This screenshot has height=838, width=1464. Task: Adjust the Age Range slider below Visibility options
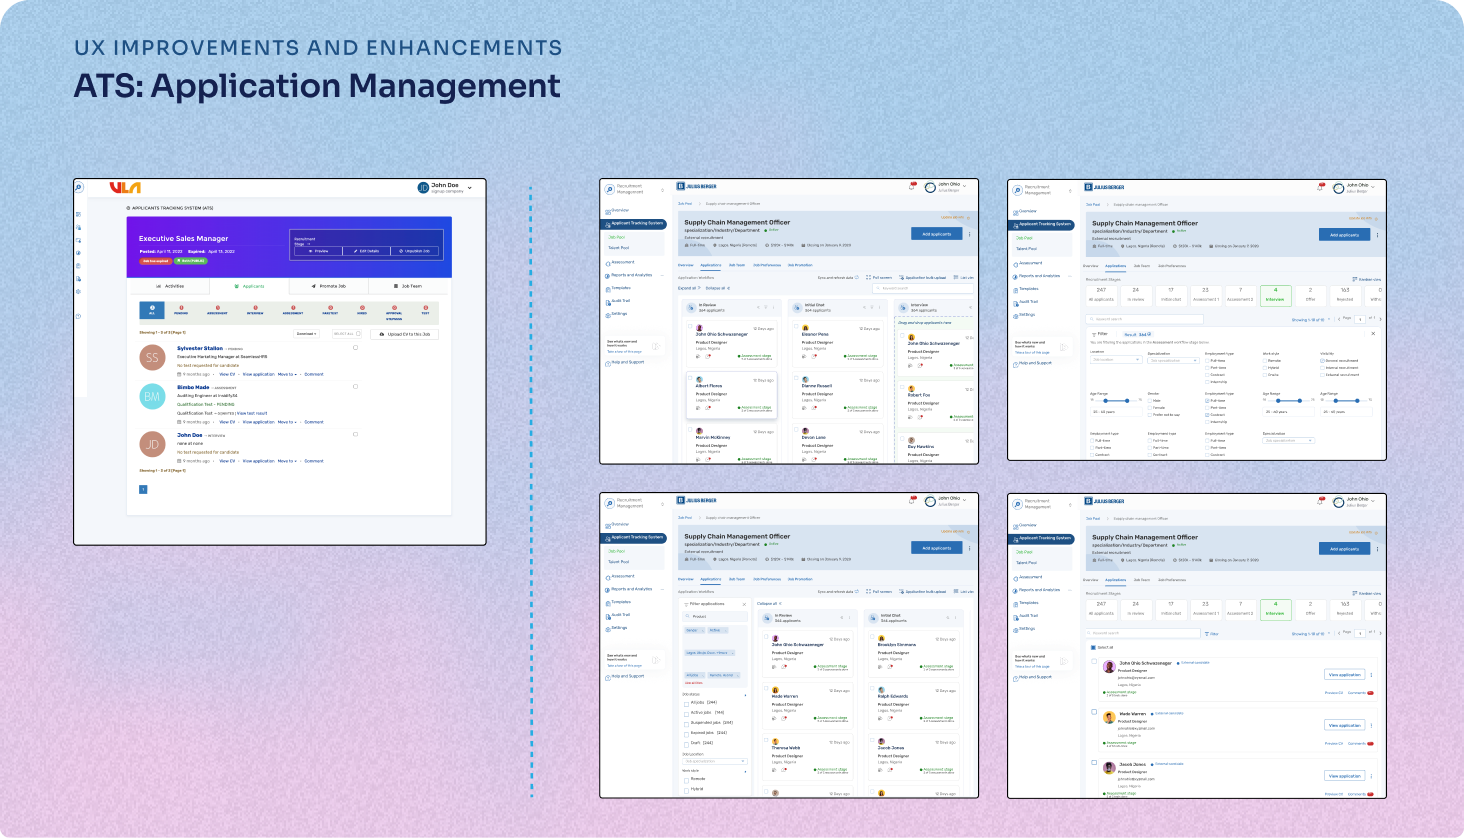(x=1346, y=401)
